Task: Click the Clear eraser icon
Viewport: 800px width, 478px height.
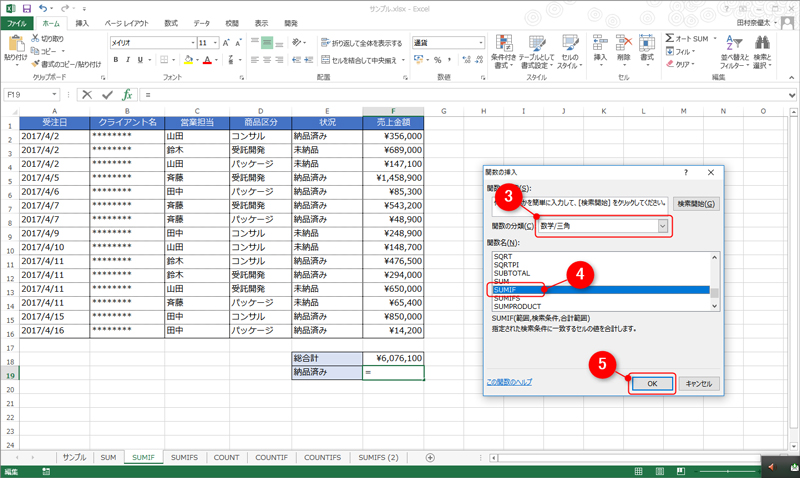Action: [670, 64]
